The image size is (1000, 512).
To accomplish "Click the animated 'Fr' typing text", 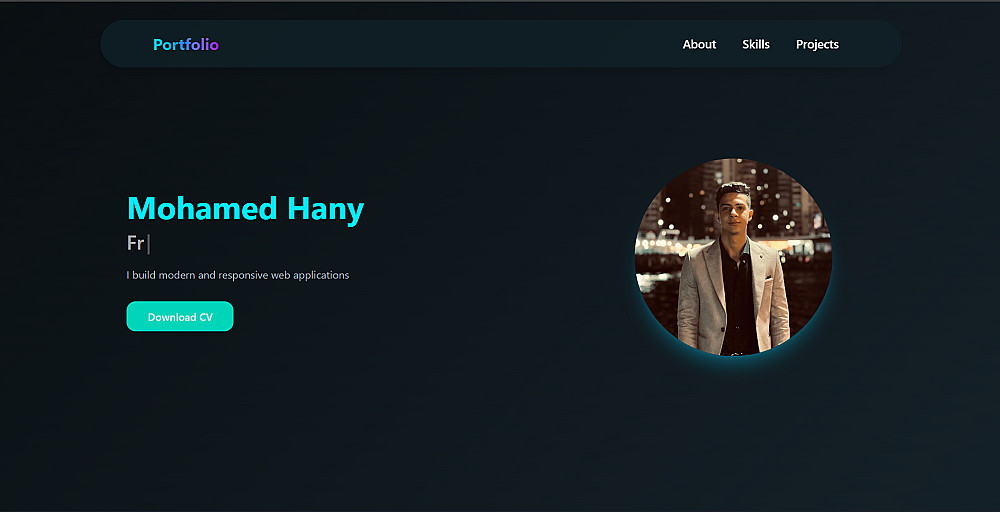I will point(135,244).
